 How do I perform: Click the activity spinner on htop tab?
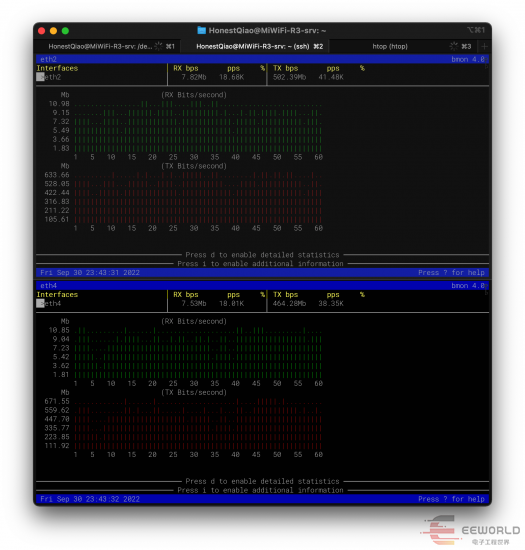(454, 46)
